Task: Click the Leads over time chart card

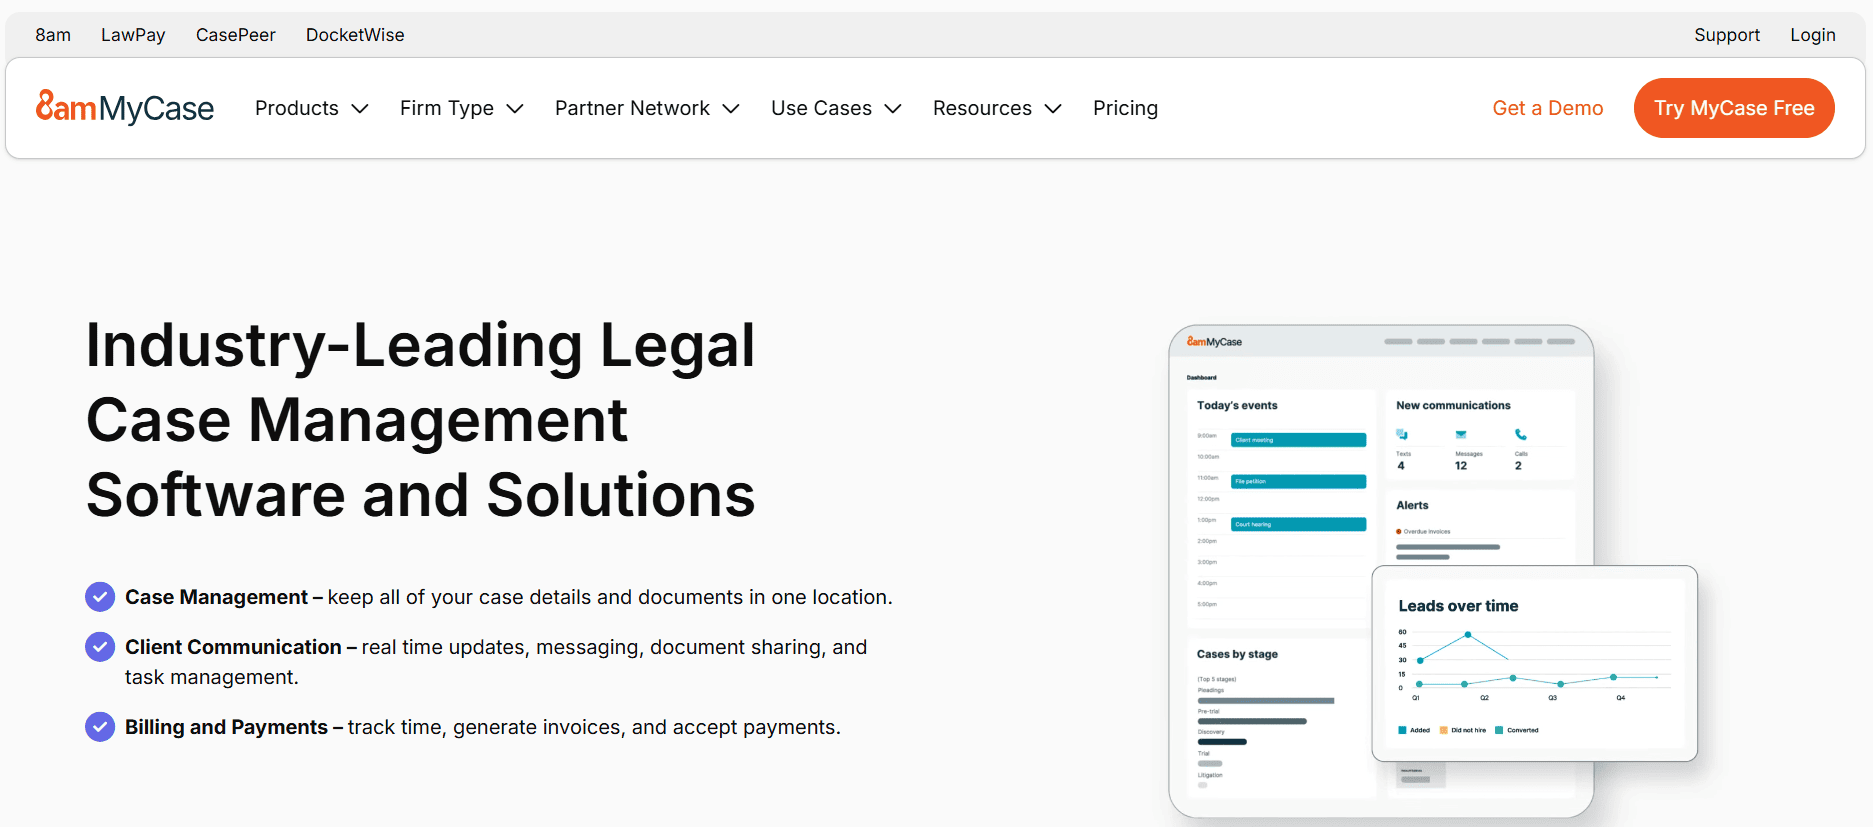Action: click(1535, 664)
